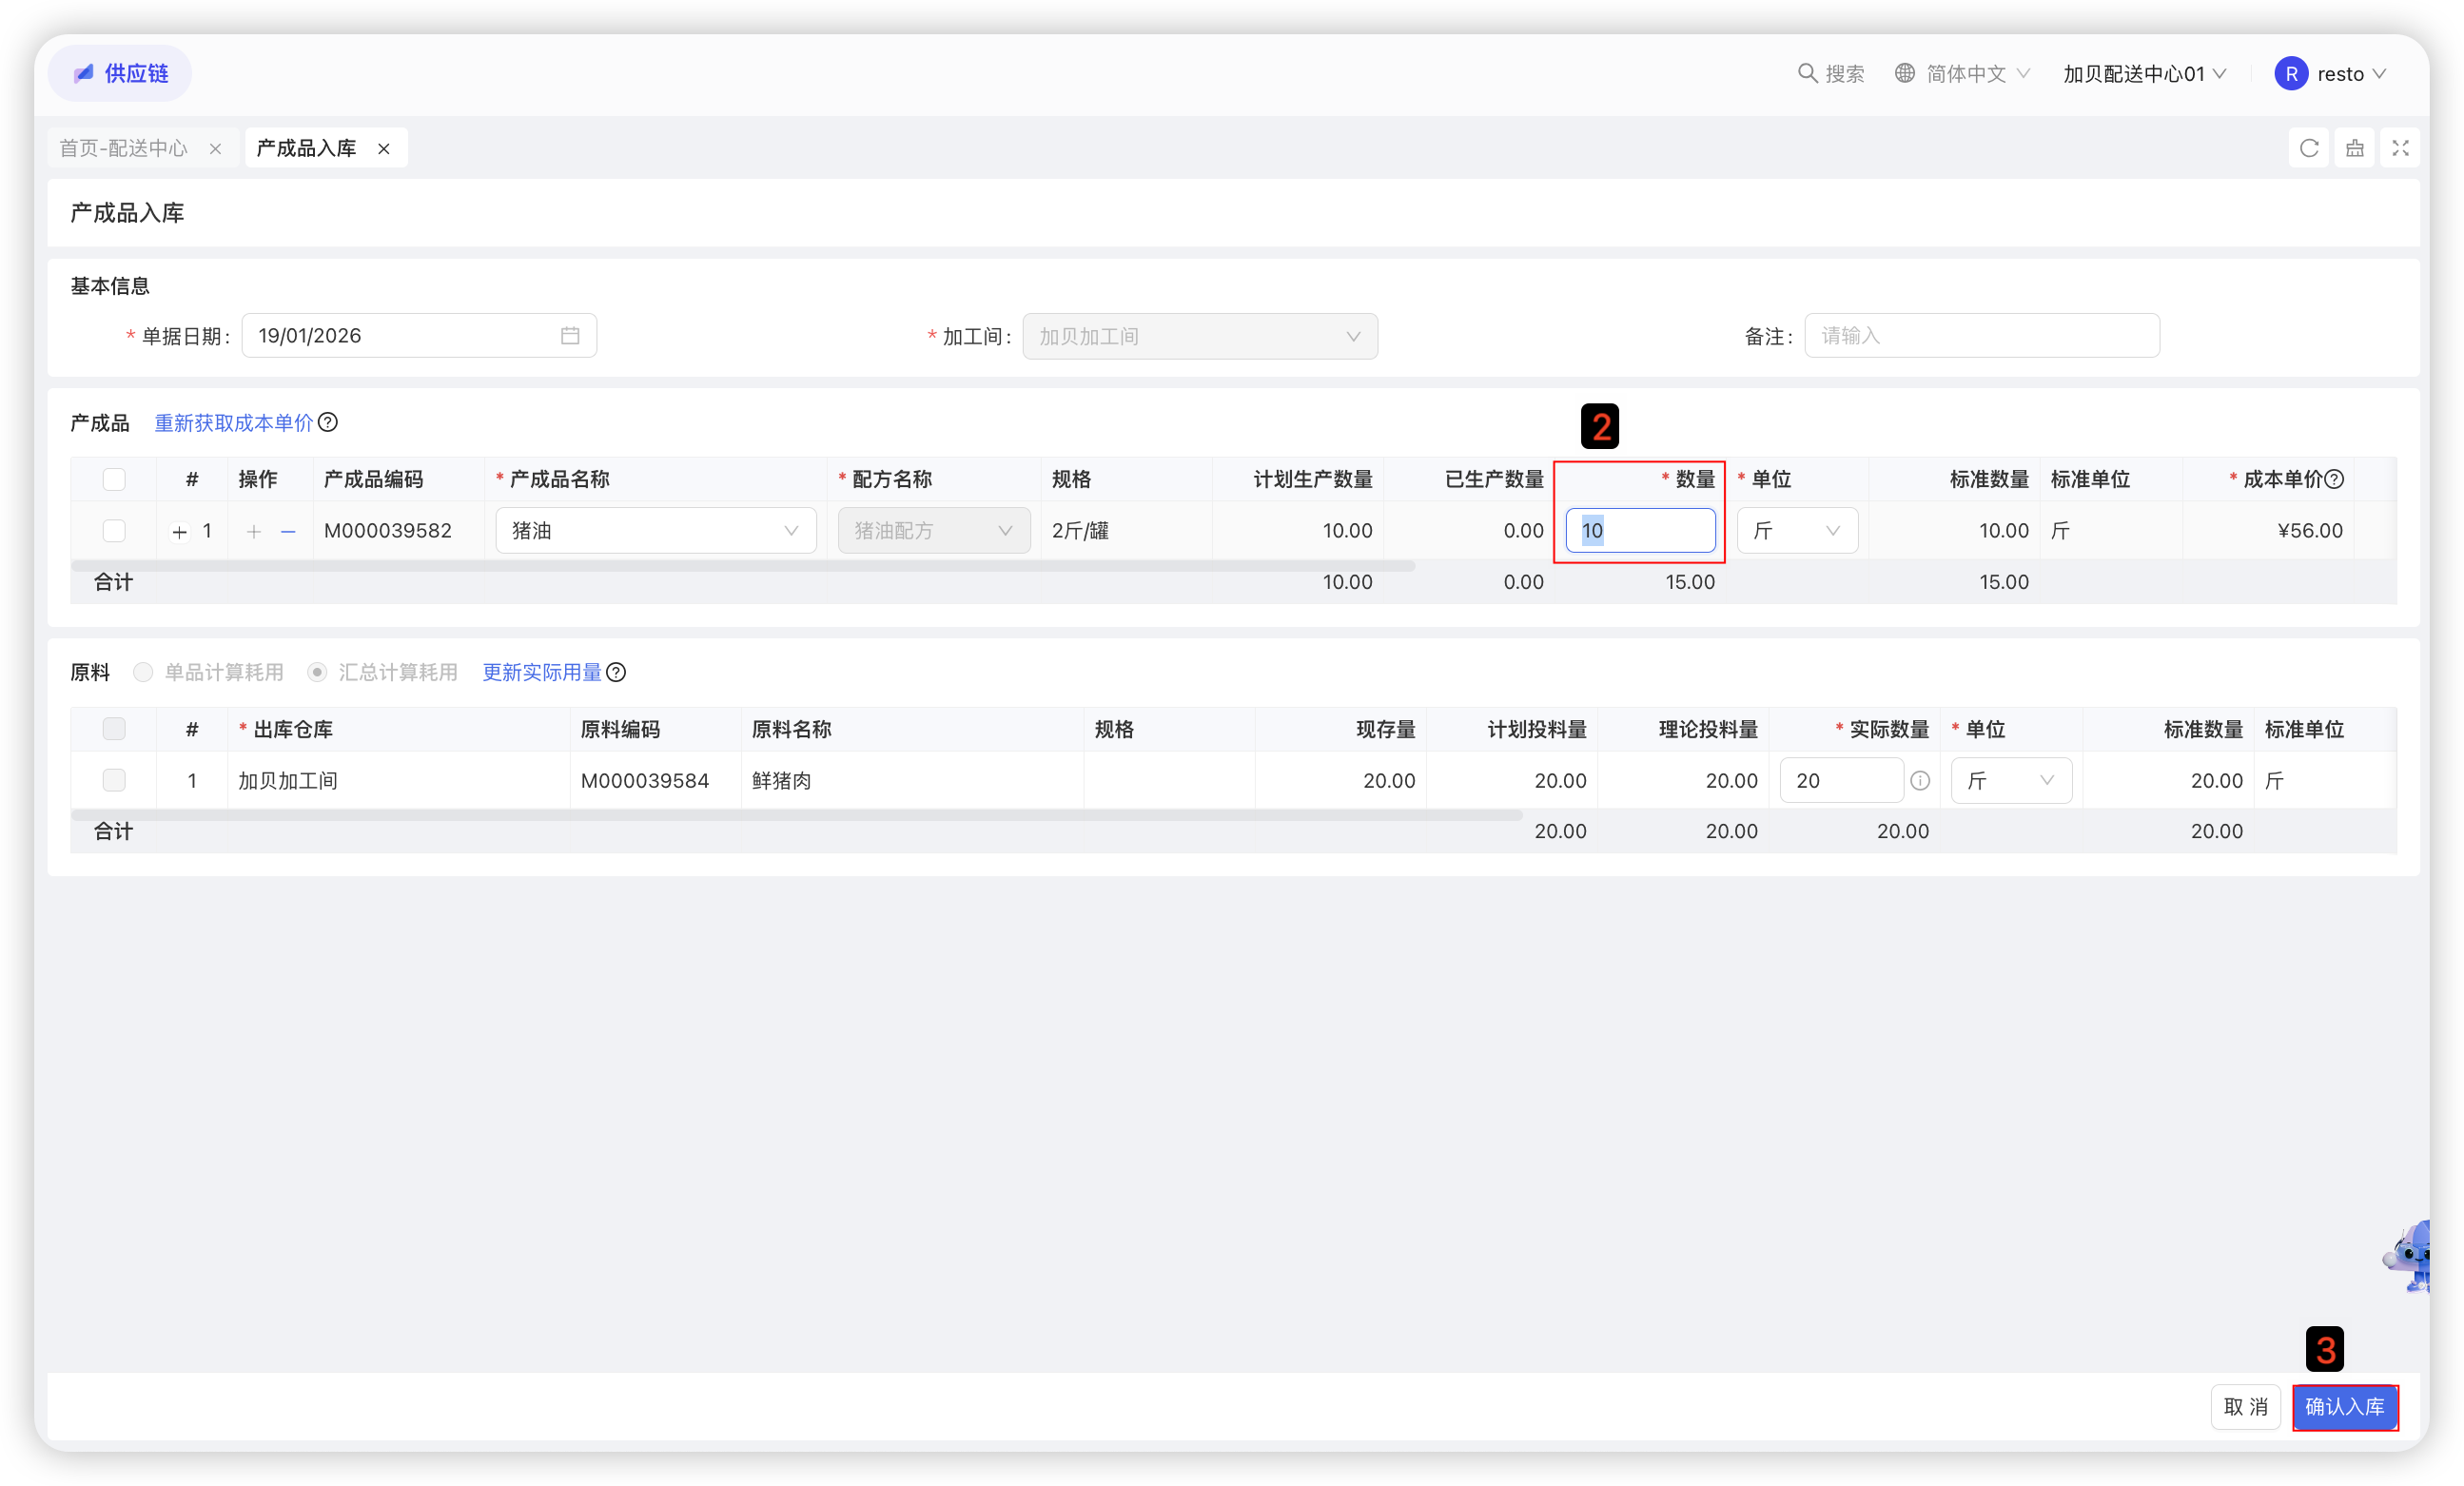Image resolution: width=2464 pixels, height=1486 pixels.
Task: Select the 单品计算耗用 radio option
Action: (x=144, y=672)
